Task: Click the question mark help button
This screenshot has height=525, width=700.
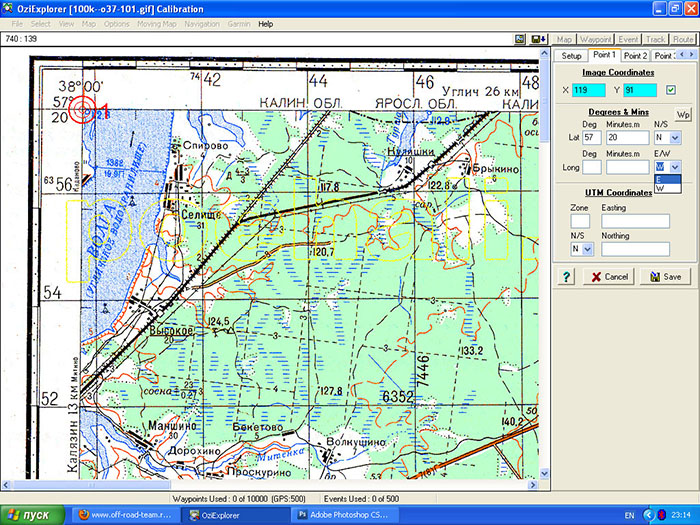Action: pos(566,276)
